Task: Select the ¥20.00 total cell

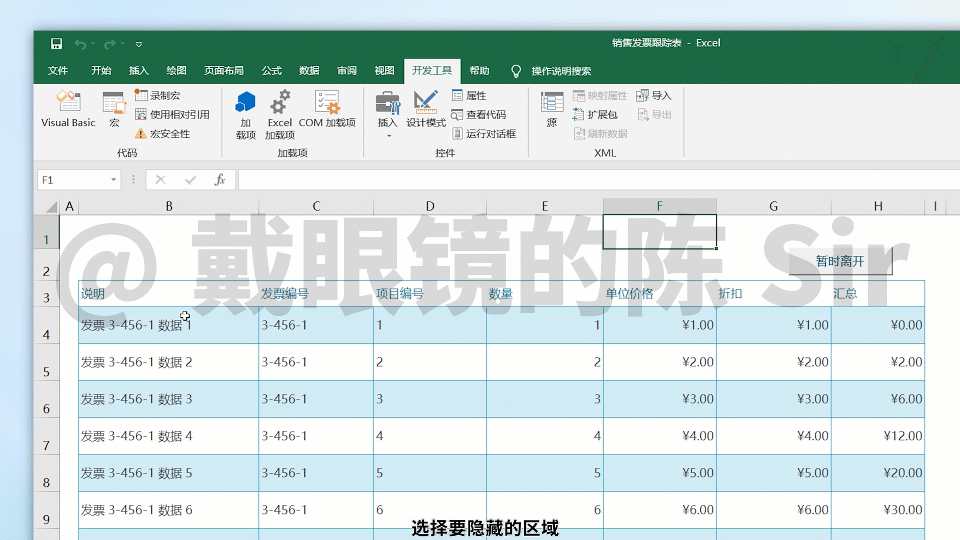Action: (877, 473)
